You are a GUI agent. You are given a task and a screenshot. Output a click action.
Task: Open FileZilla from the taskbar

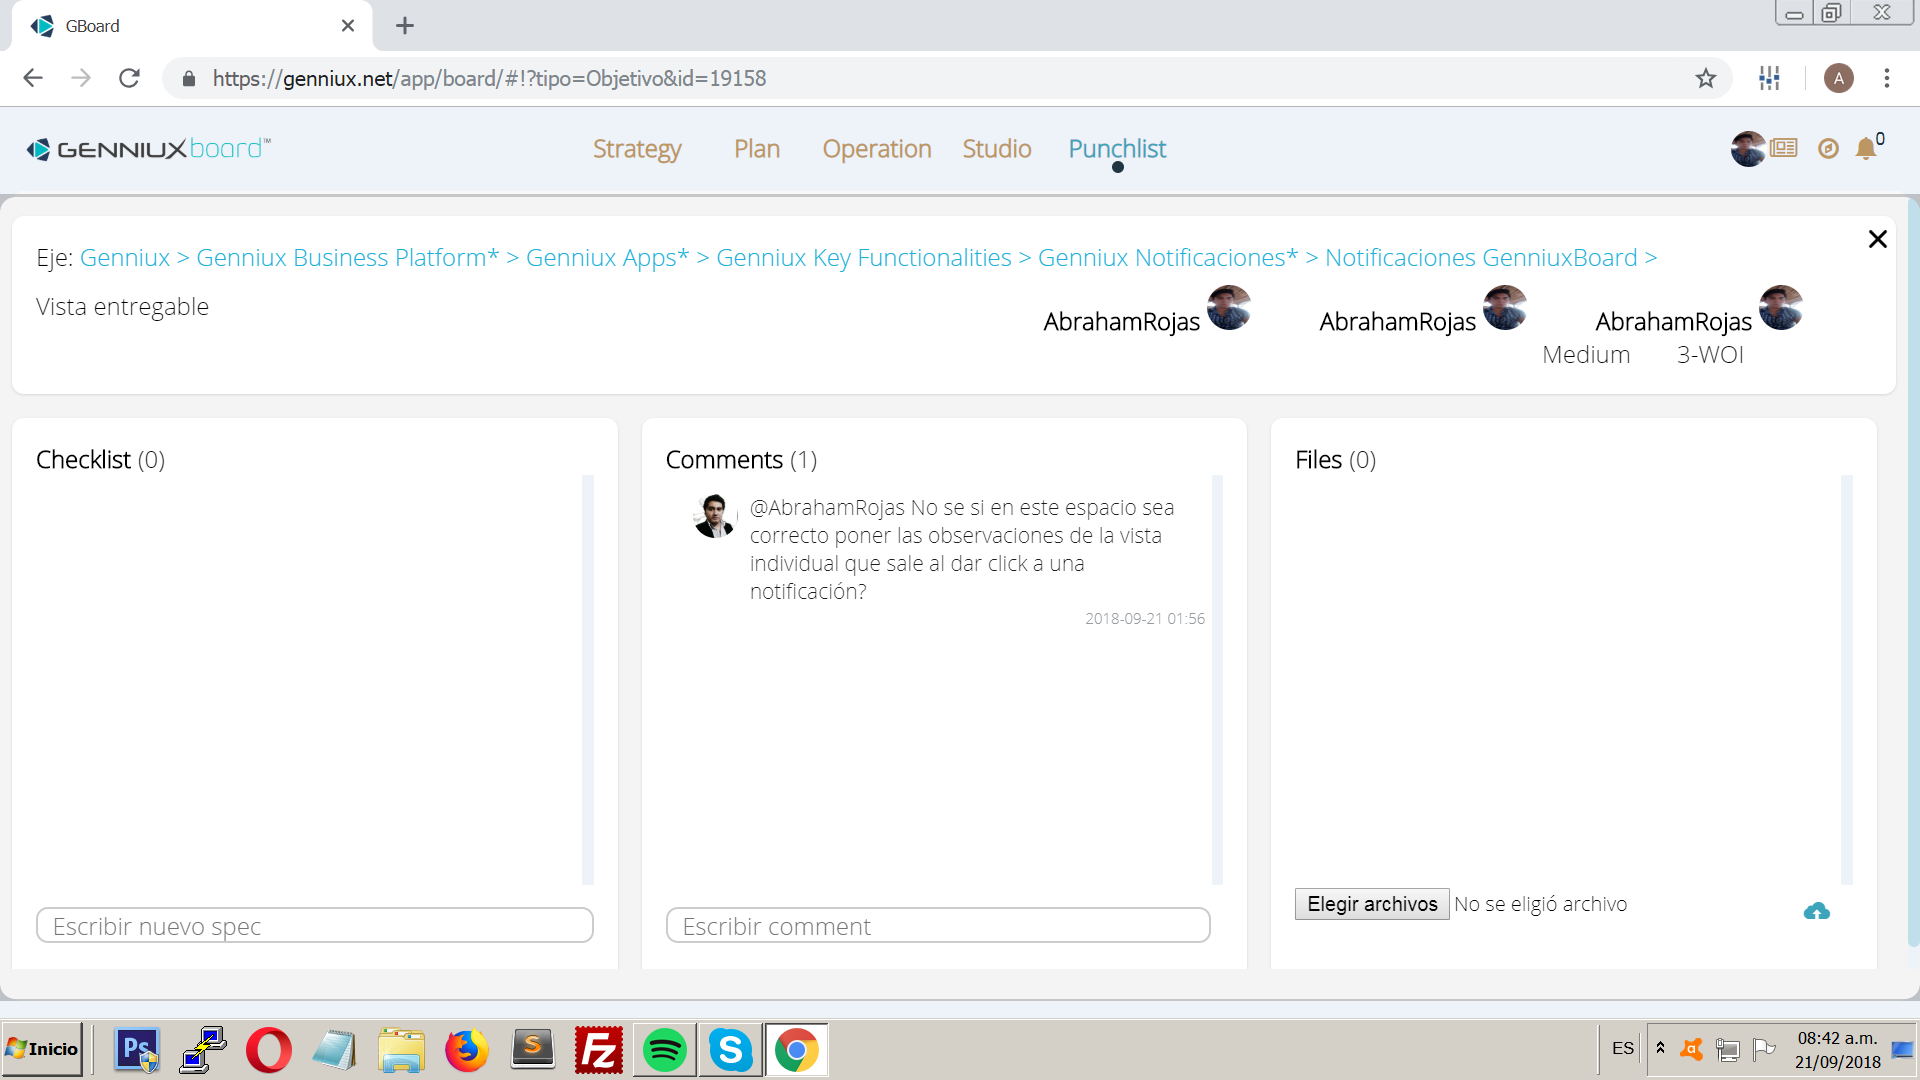click(x=599, y=1050)
